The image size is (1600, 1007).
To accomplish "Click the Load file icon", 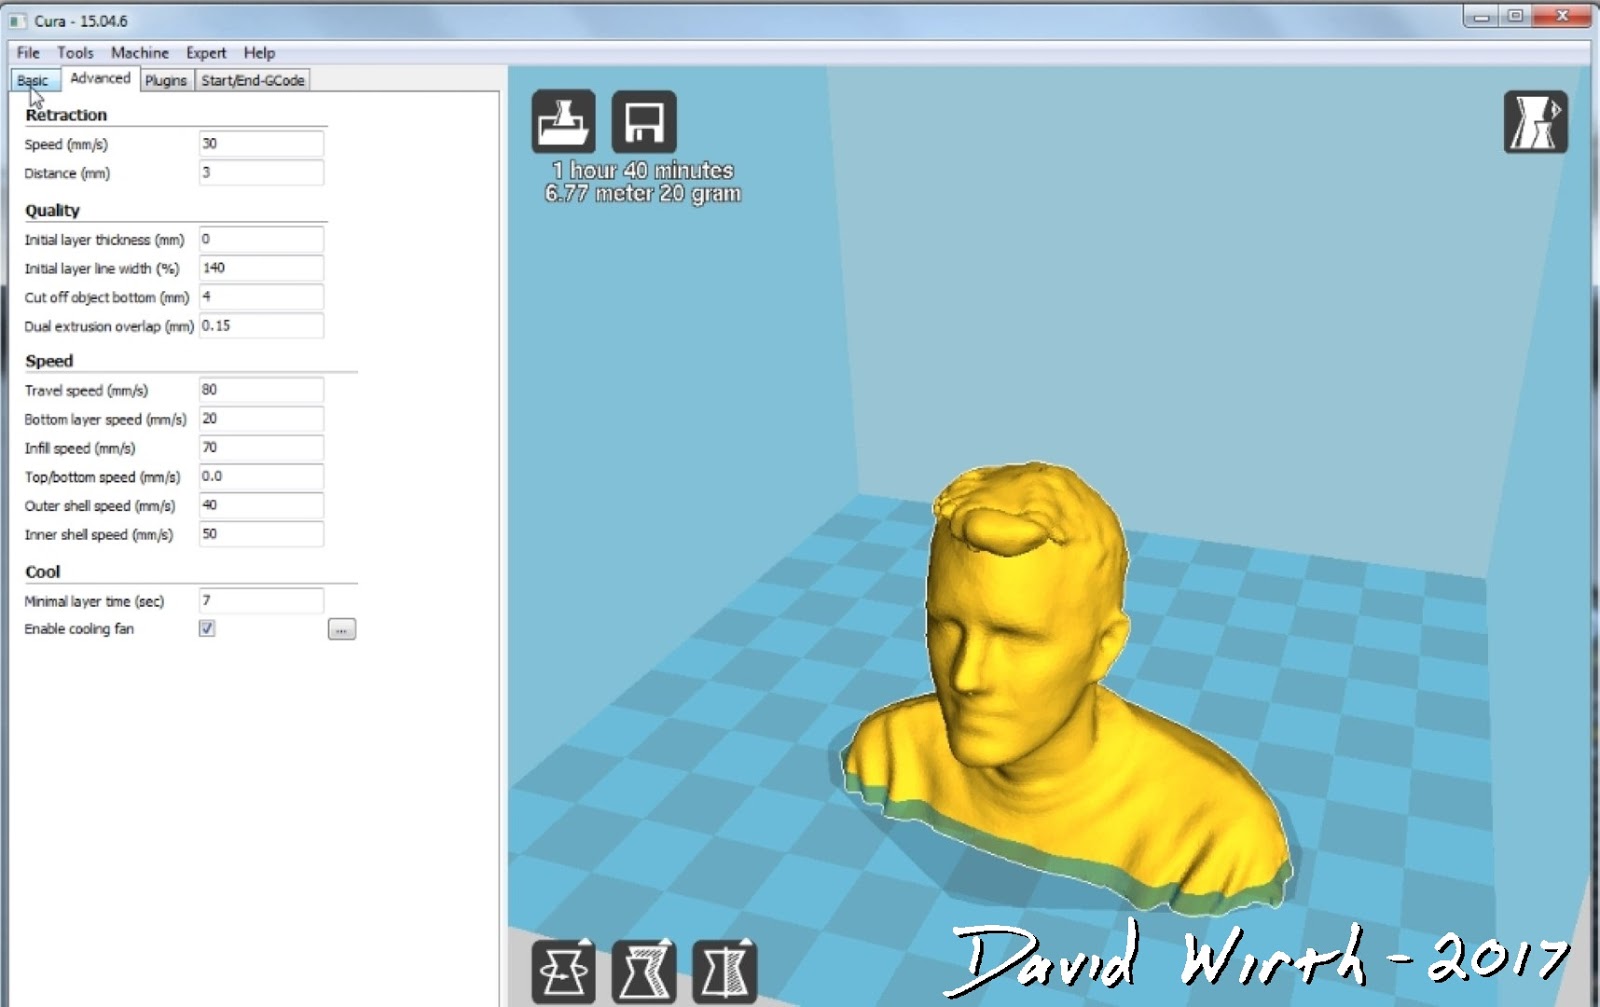I will pyautogui.click(x=565, y=122).
